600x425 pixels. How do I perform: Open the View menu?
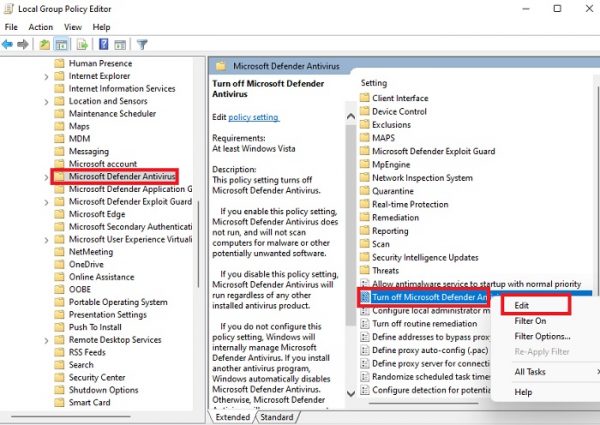pyautogui.click(x=73, y=27)
